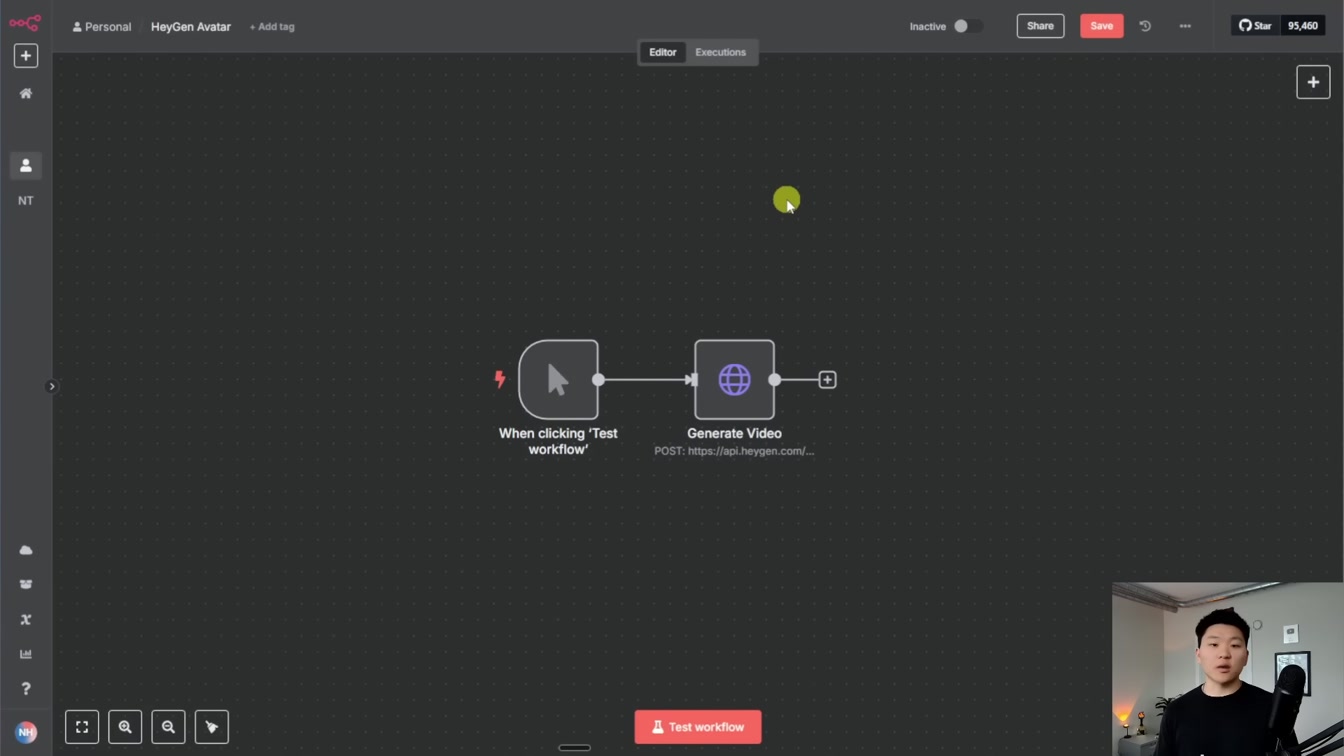1344x756 pixels.
Task: Click the Personal breadcrumb link
Action: point(102,27)
